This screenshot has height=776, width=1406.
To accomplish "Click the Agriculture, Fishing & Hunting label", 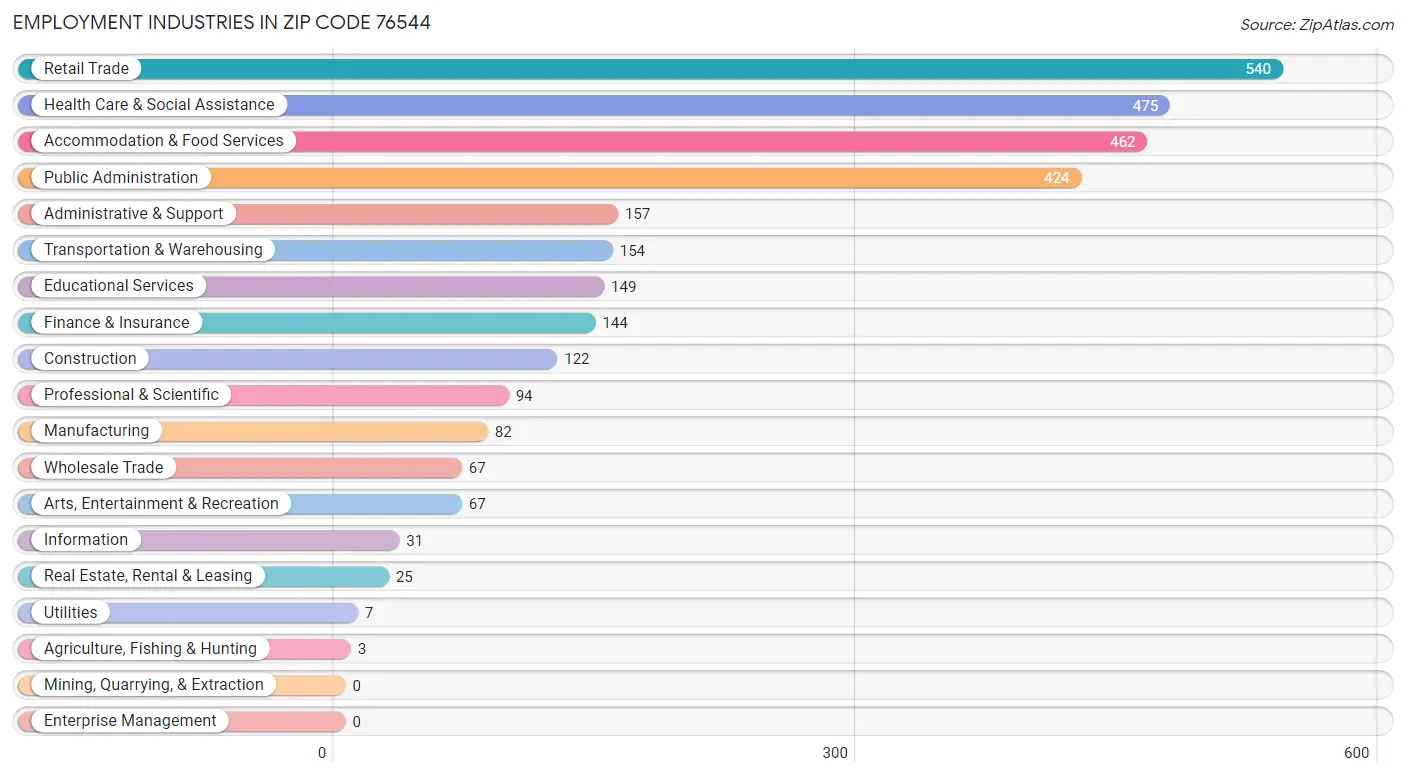I will pyautogui.click(x=150, y=649).
